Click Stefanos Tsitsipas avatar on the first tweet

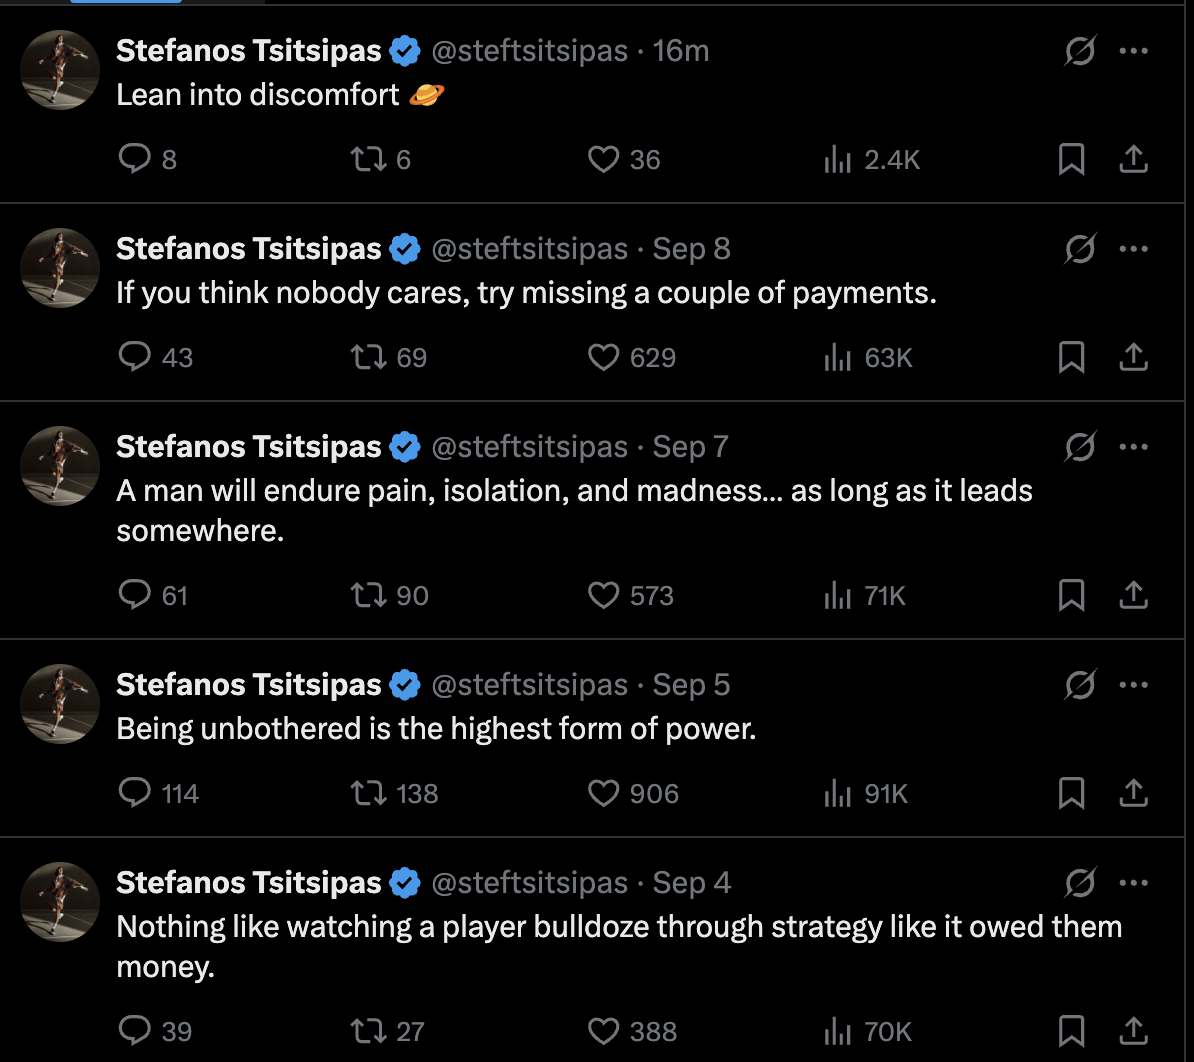click(x=61, y=69)
